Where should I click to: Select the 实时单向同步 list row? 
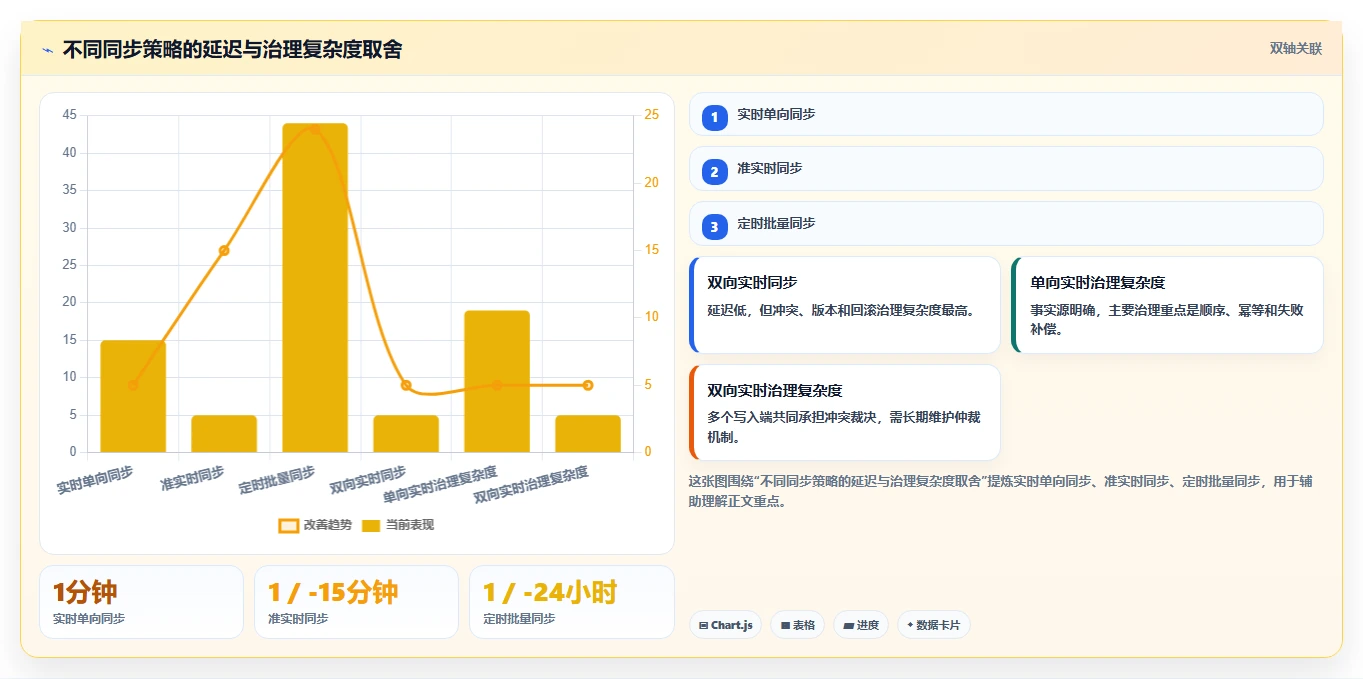(x=1006, y=114)
